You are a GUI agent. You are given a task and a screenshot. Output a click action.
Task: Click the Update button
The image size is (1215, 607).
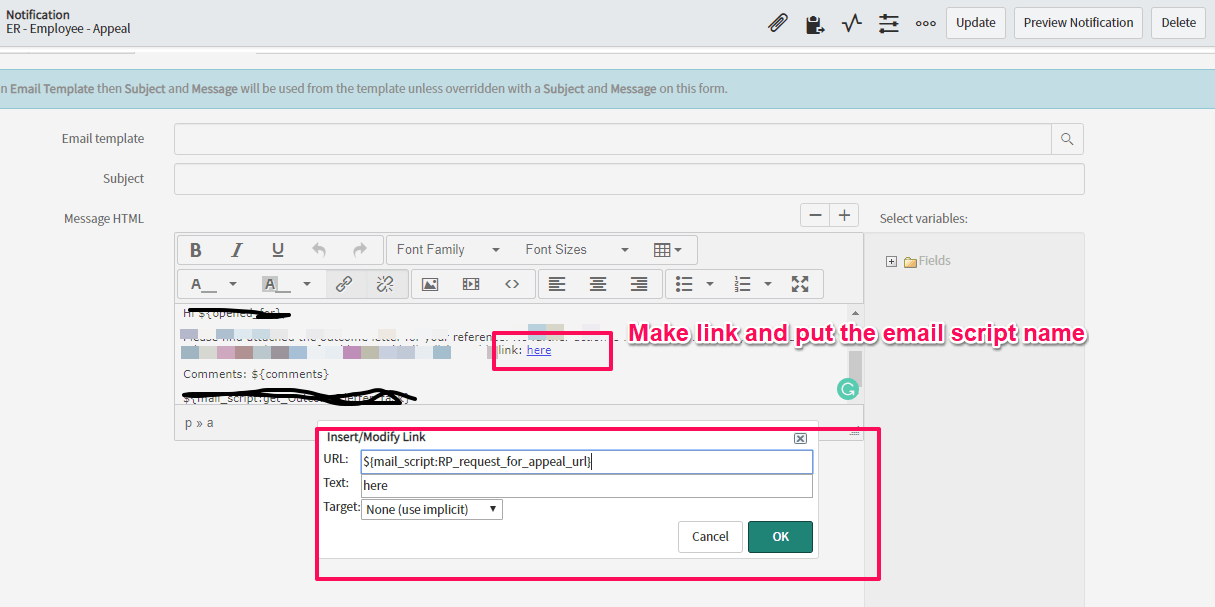click(976, 23)
